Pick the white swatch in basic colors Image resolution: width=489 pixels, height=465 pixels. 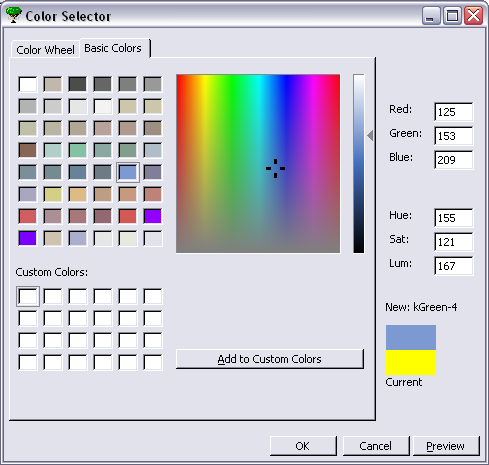(28, 84)
